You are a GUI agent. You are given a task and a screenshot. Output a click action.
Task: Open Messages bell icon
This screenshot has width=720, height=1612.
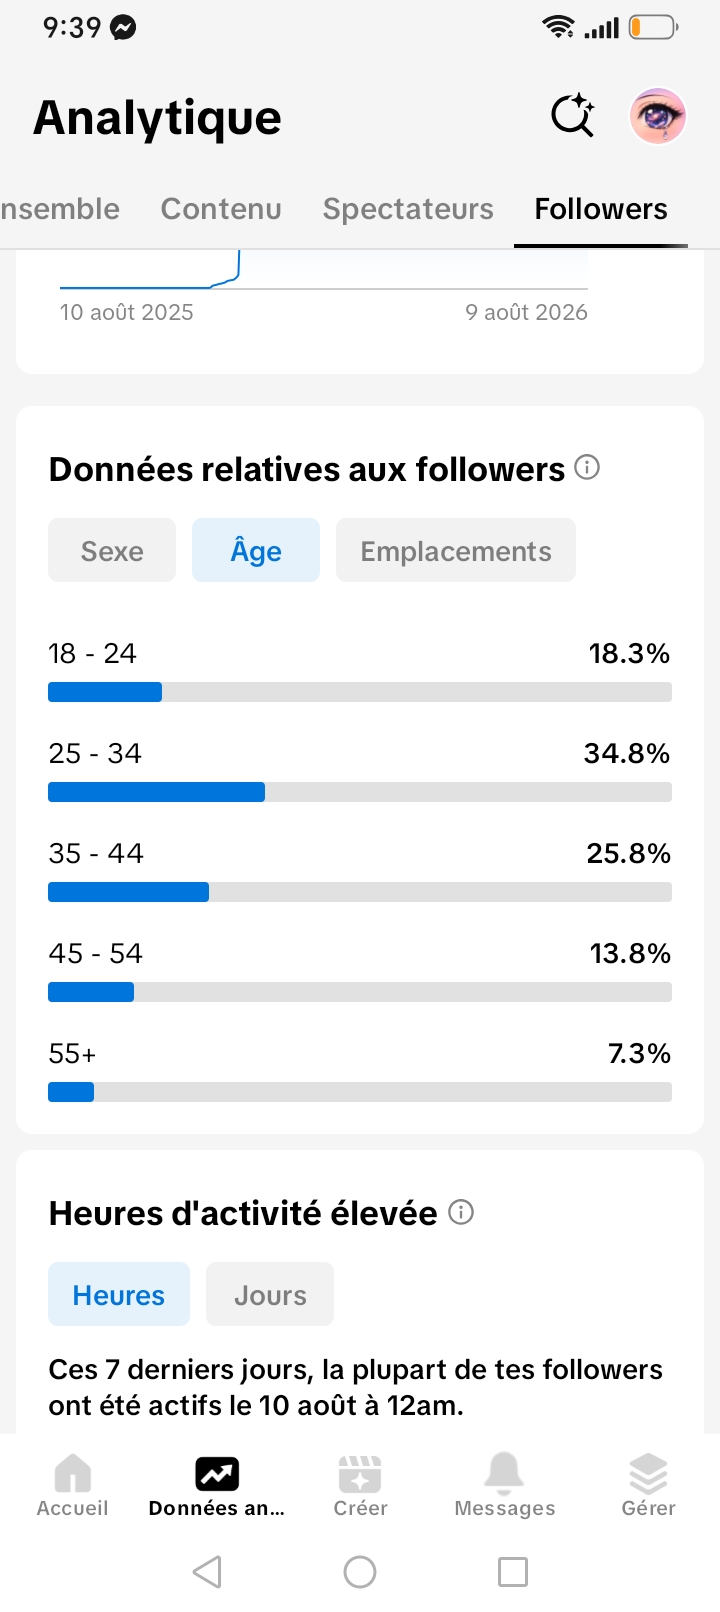coord(504,1486)
